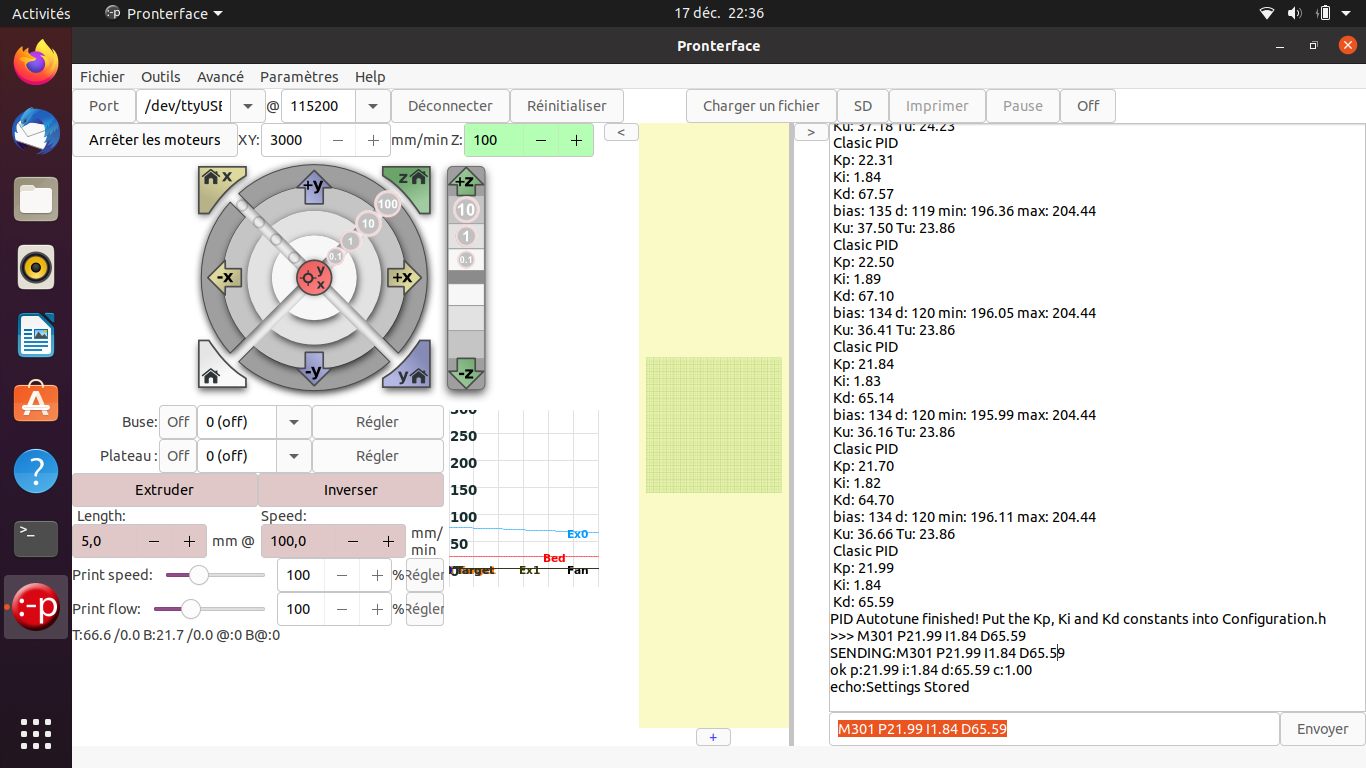Click the G-code command input field
Screen dimensions: 1366x768
tap(1054, 729)
